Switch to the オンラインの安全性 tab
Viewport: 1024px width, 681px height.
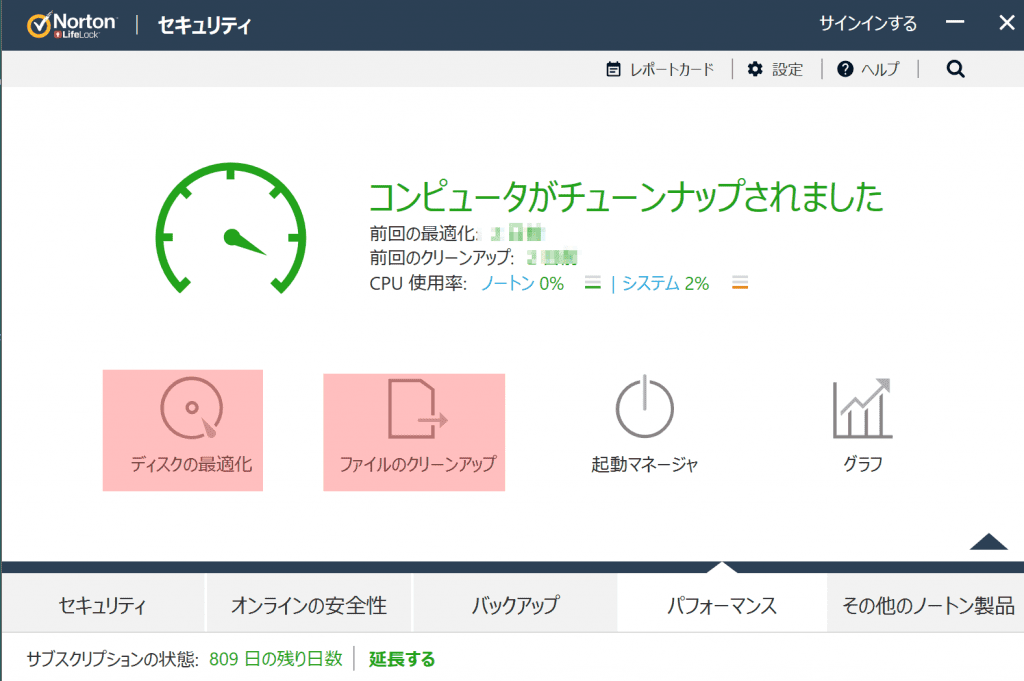309,605
